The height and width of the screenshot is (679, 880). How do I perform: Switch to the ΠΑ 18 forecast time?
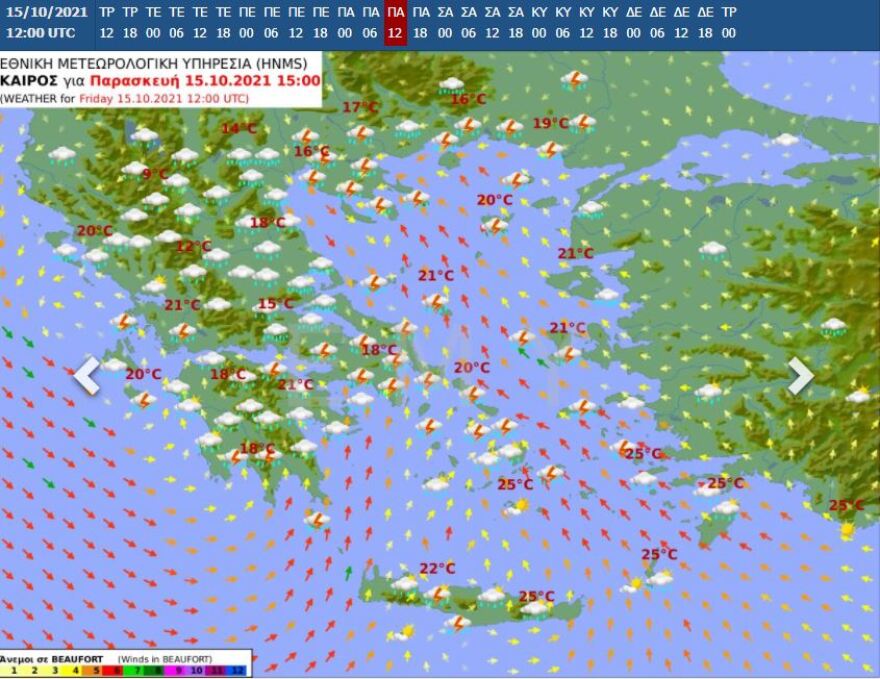(420, 22)
